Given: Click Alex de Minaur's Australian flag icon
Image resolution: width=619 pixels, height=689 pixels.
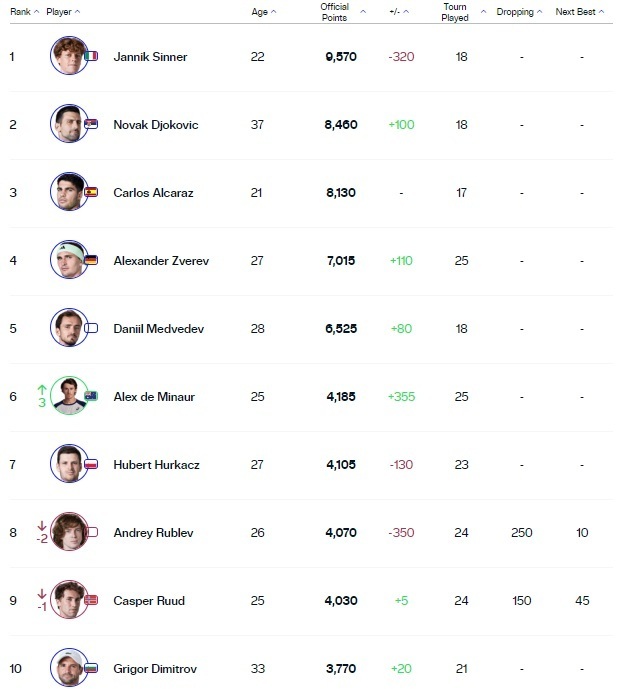Looking at the screenshot, I should coord(92,396).
